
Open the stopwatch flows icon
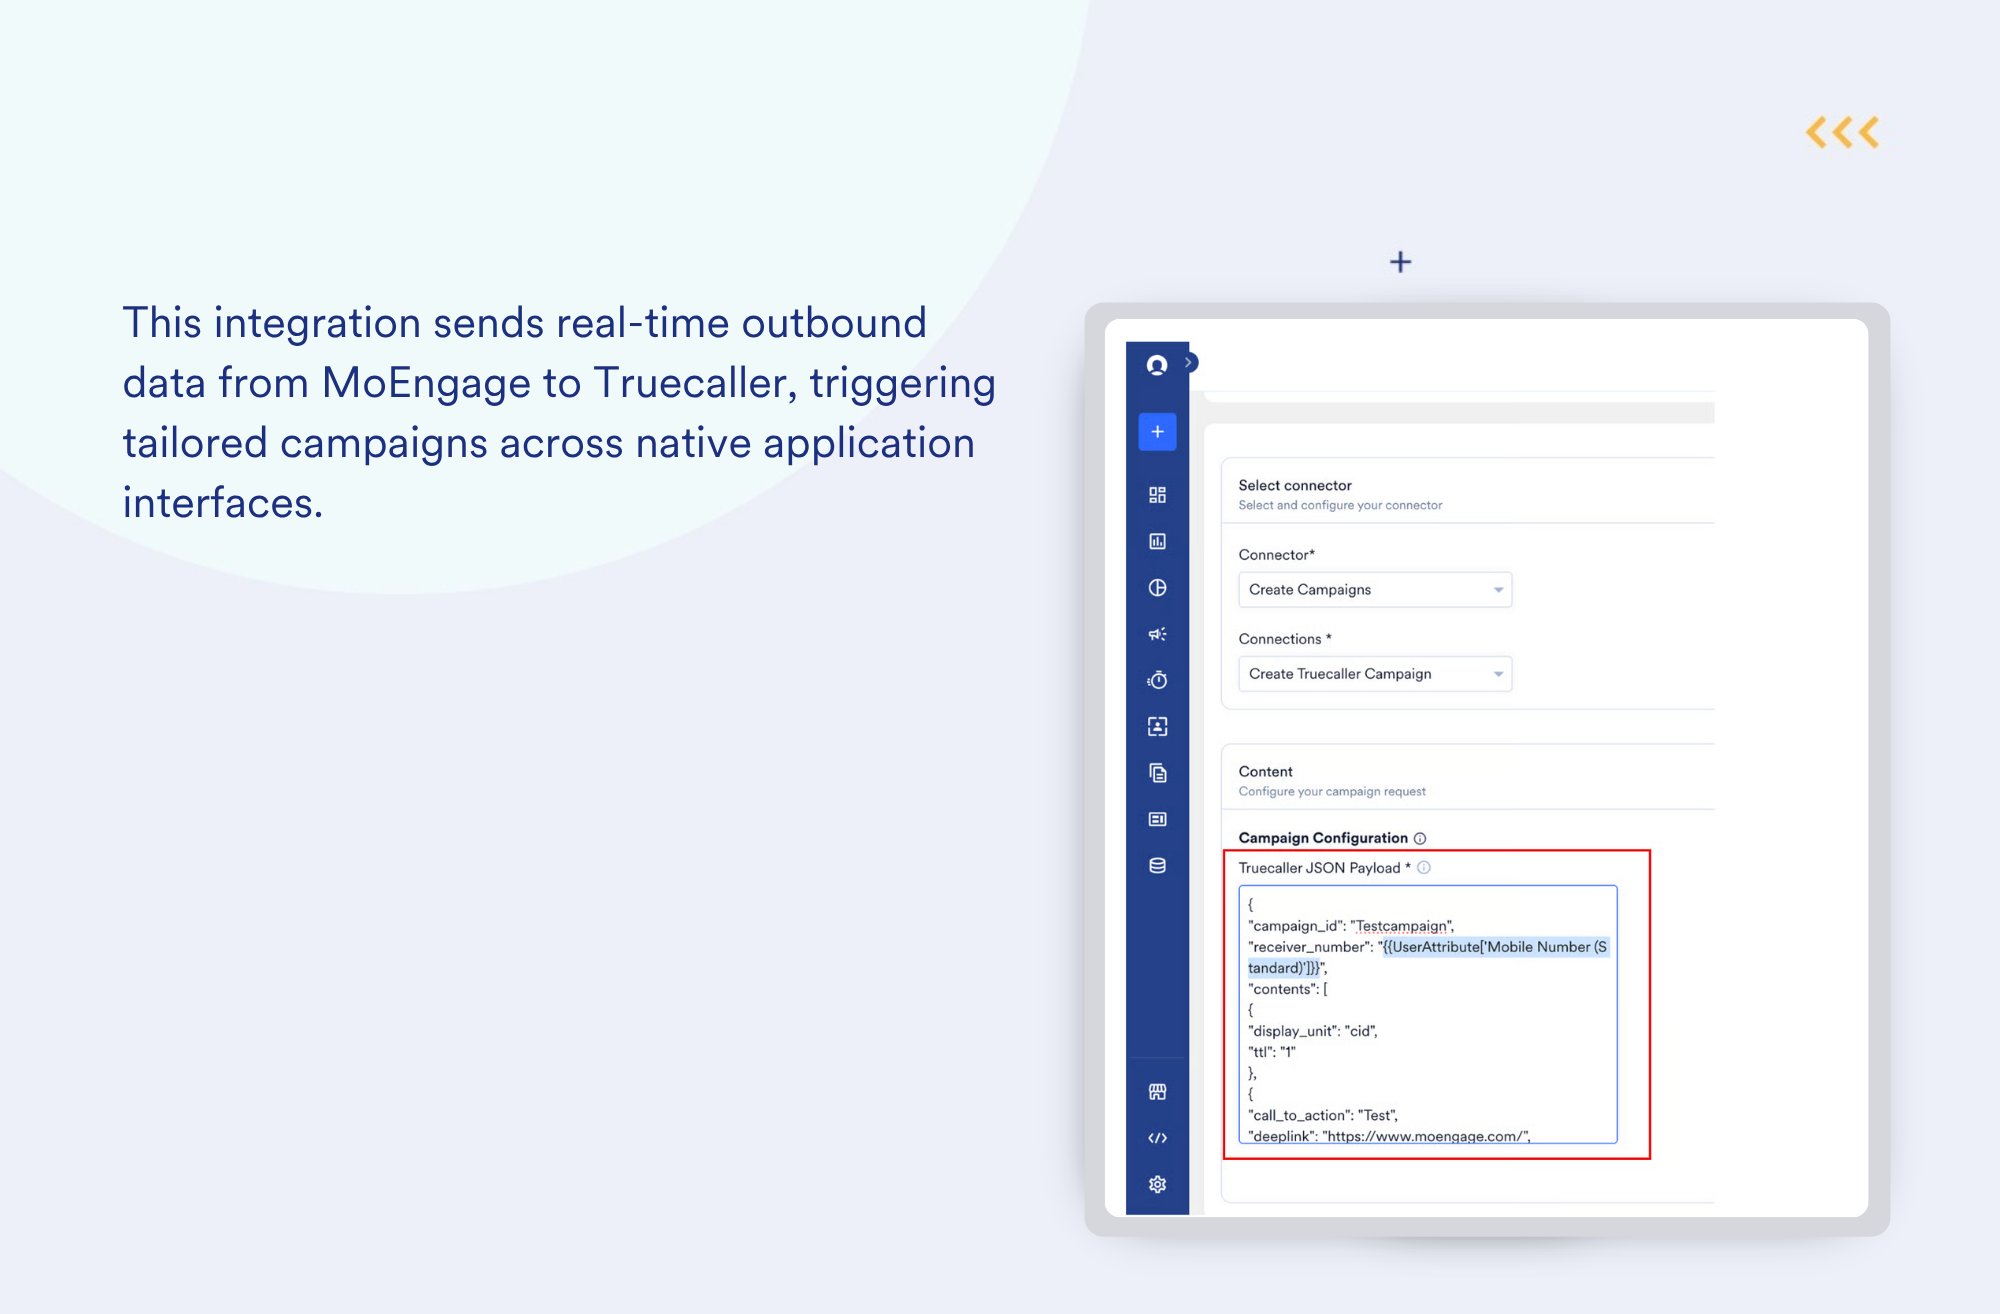point(1157,680)
